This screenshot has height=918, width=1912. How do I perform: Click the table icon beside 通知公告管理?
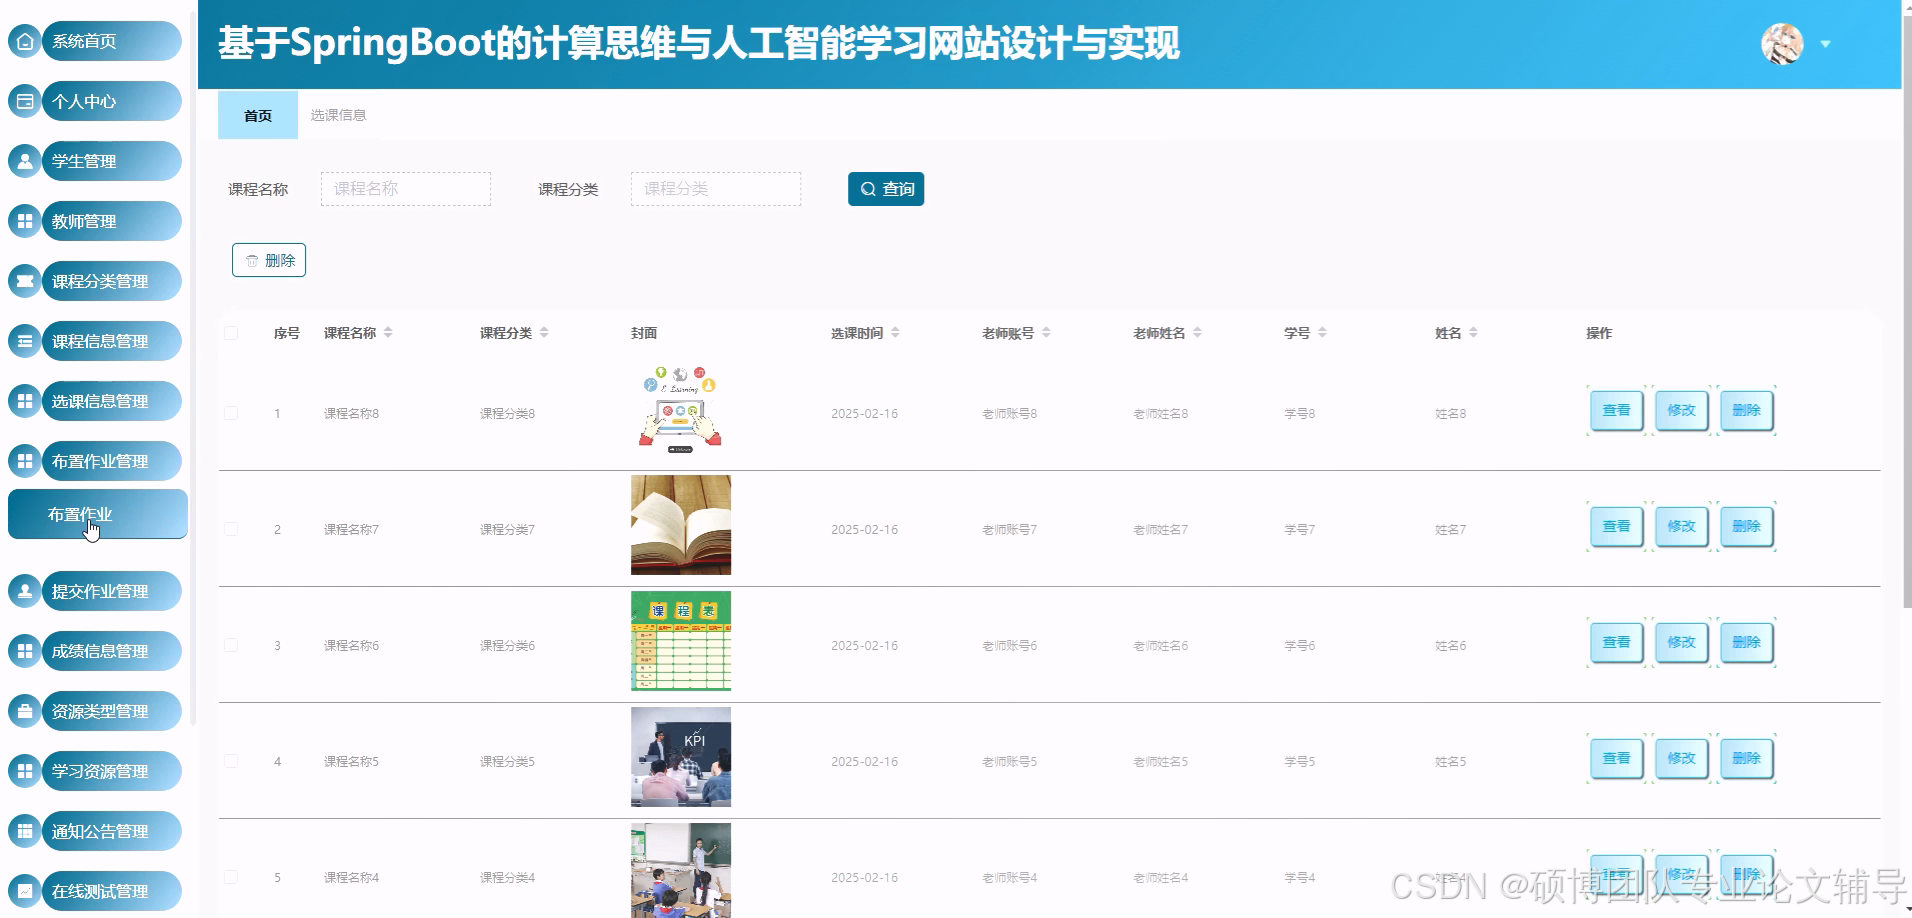pyautogui.click(x=25, y=831)
